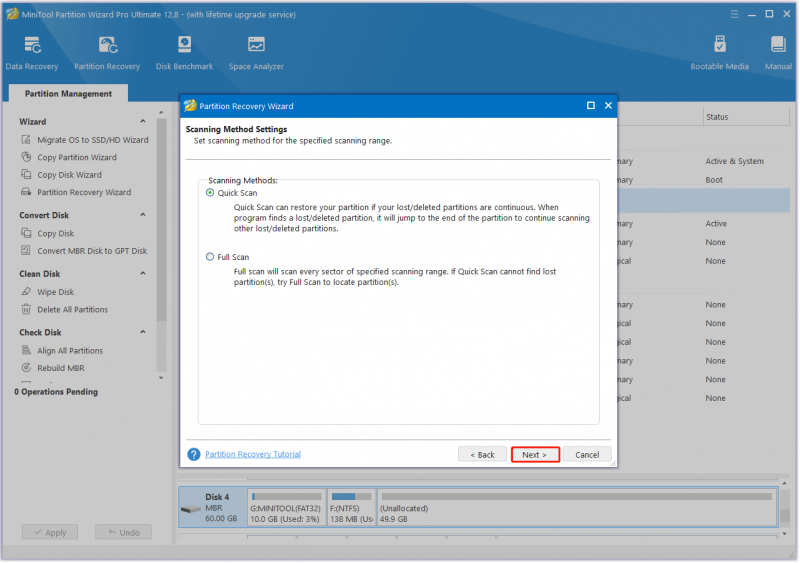Click the Back button
The width and height of the screenshot is (800, 563).
tap(482, 454)
